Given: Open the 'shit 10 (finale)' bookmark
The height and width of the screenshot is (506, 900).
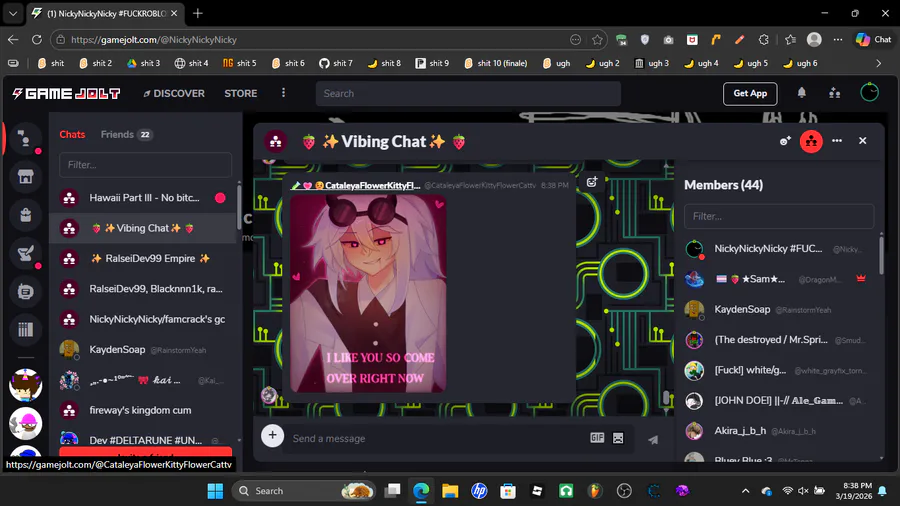Looking at the screenshot, I should tap(496, 63).
